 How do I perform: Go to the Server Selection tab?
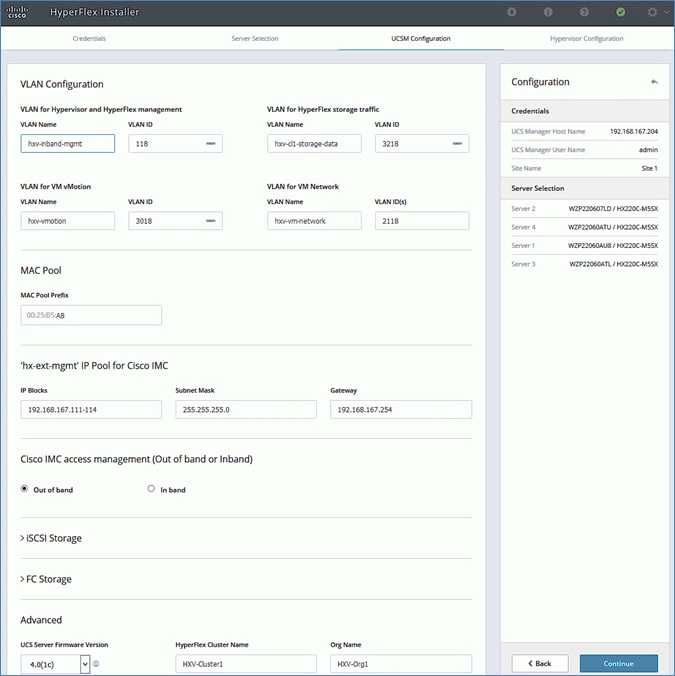[x=255, y=38]
